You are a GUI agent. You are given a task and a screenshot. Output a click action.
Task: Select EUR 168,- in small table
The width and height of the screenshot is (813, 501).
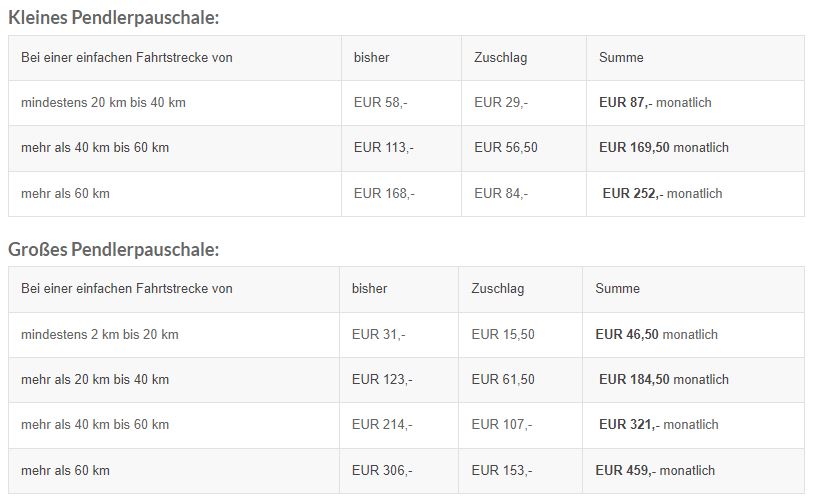(x=384, y=194)
